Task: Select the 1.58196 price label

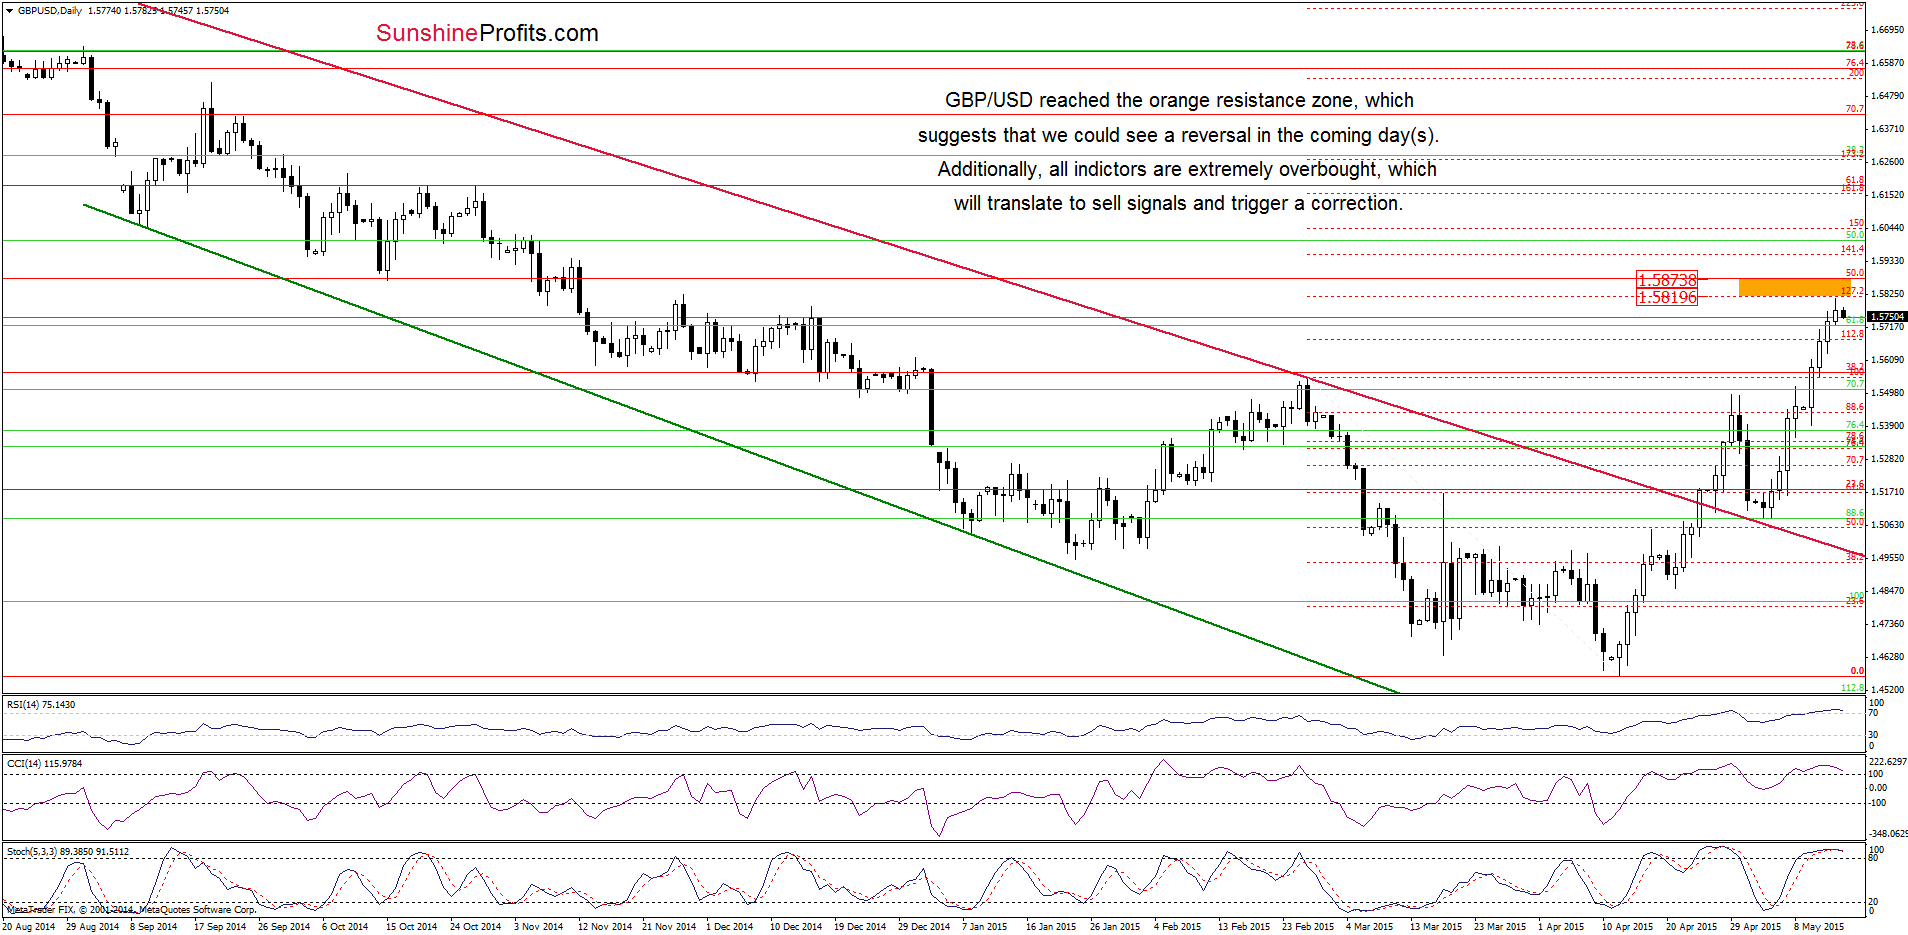Action: [x=1667, y=297]
